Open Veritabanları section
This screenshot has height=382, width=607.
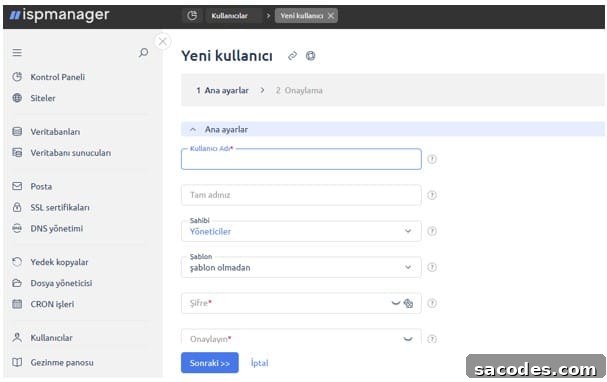point(55,132)
